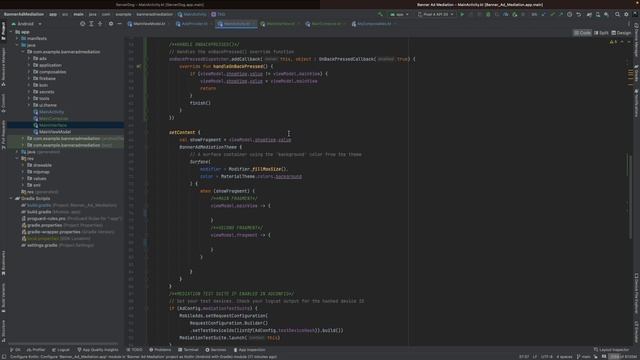This screenshot has width=640, height=360.
Task: Click warnings indicator in editor corner
Action: pyautogui.click(x=613, y=42)
